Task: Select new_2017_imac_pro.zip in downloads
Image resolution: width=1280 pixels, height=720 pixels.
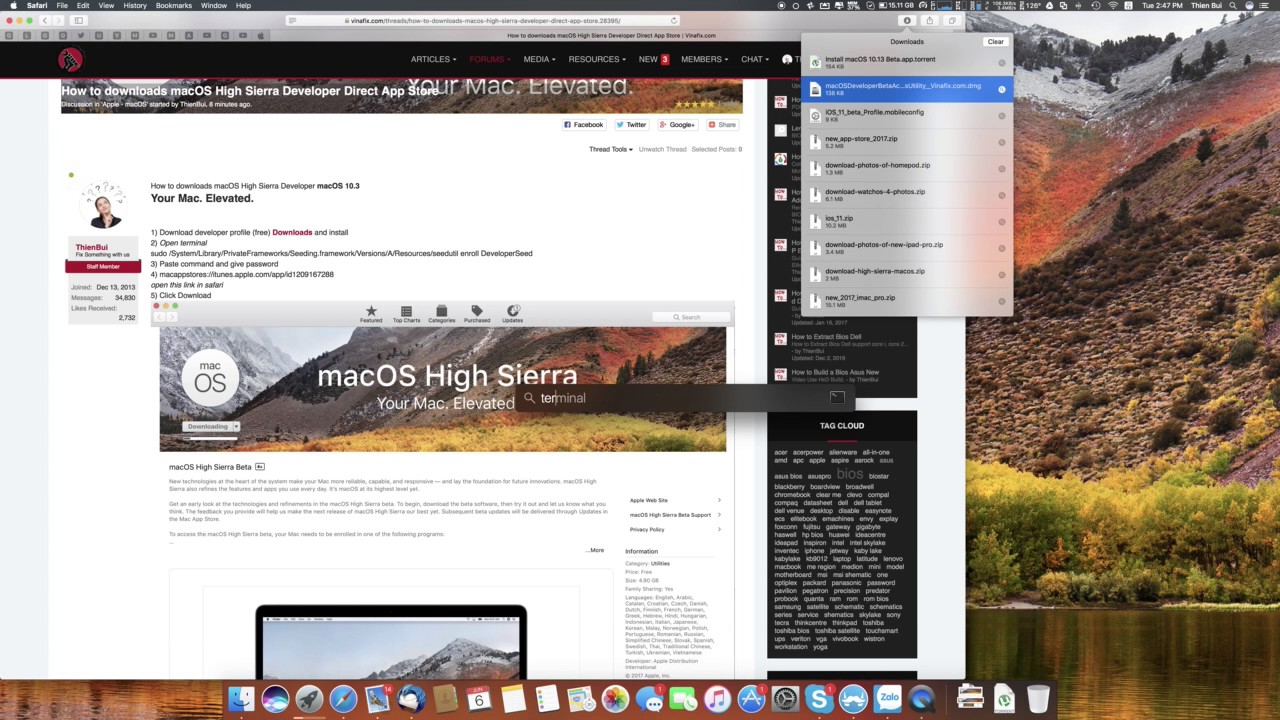Action: [x=907, y=301]
